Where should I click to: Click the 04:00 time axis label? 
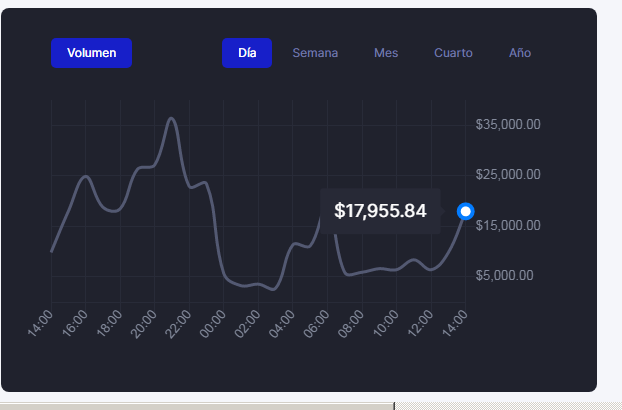click(x=282, y=324)
